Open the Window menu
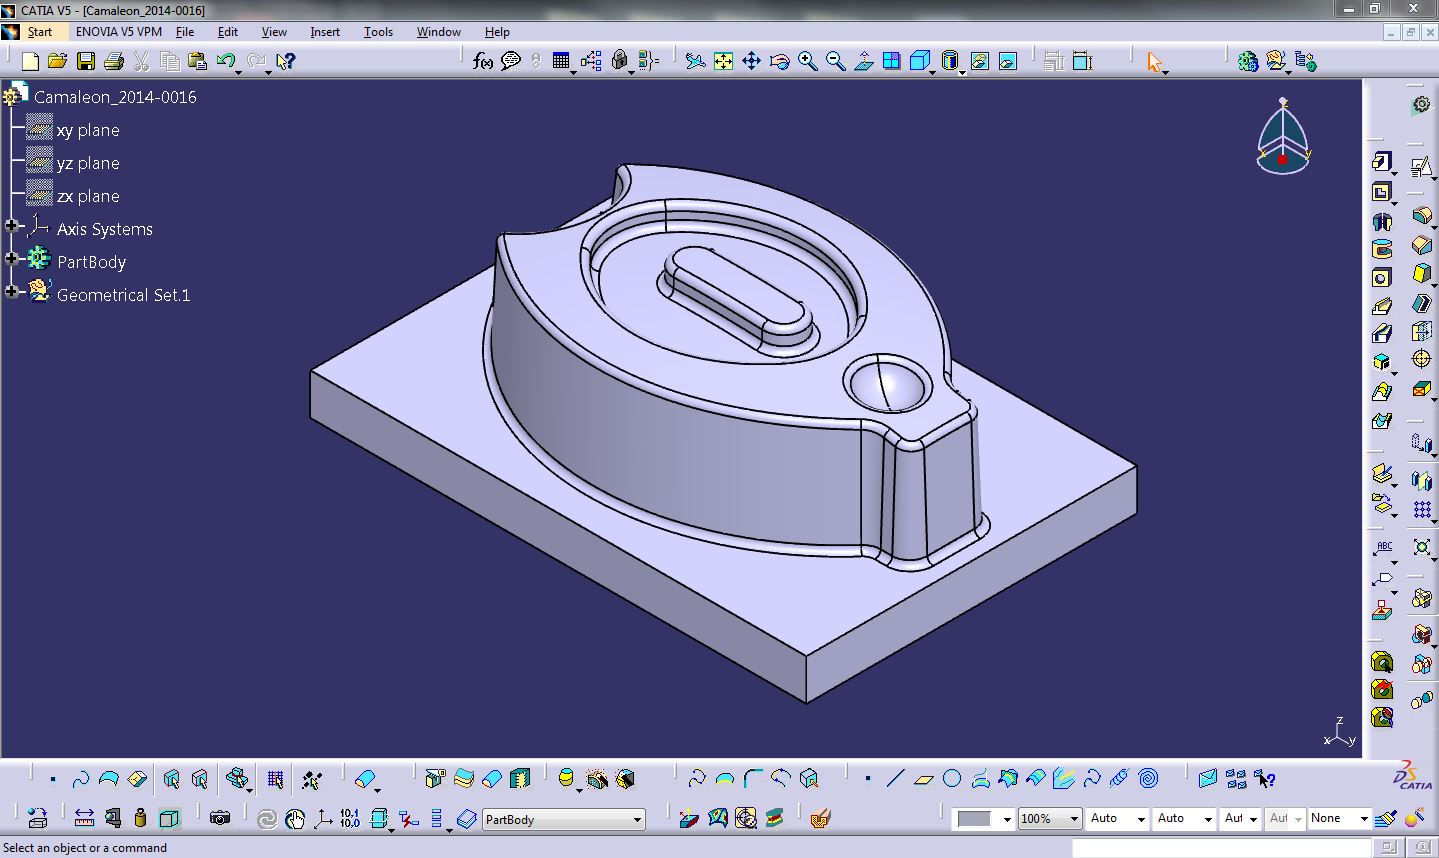 (439, 32)
